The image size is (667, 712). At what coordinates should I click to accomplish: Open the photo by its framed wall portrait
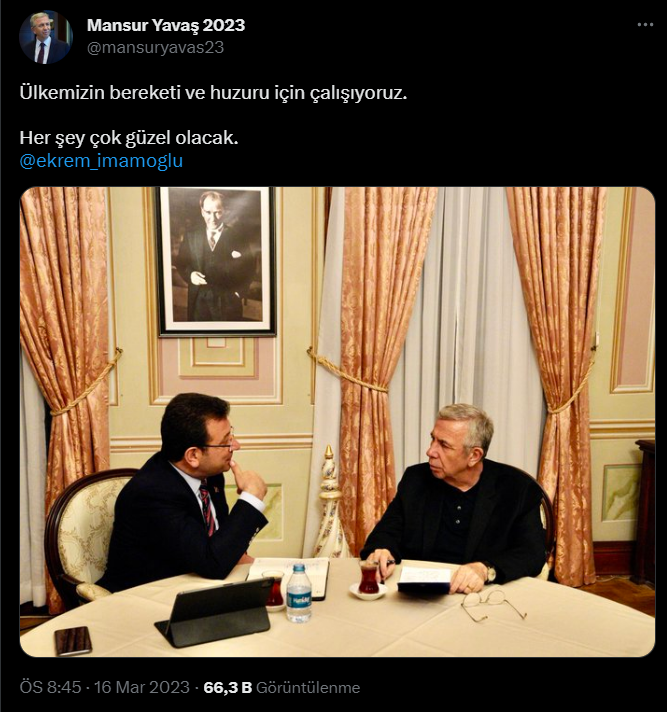click(x=216, y=262)
